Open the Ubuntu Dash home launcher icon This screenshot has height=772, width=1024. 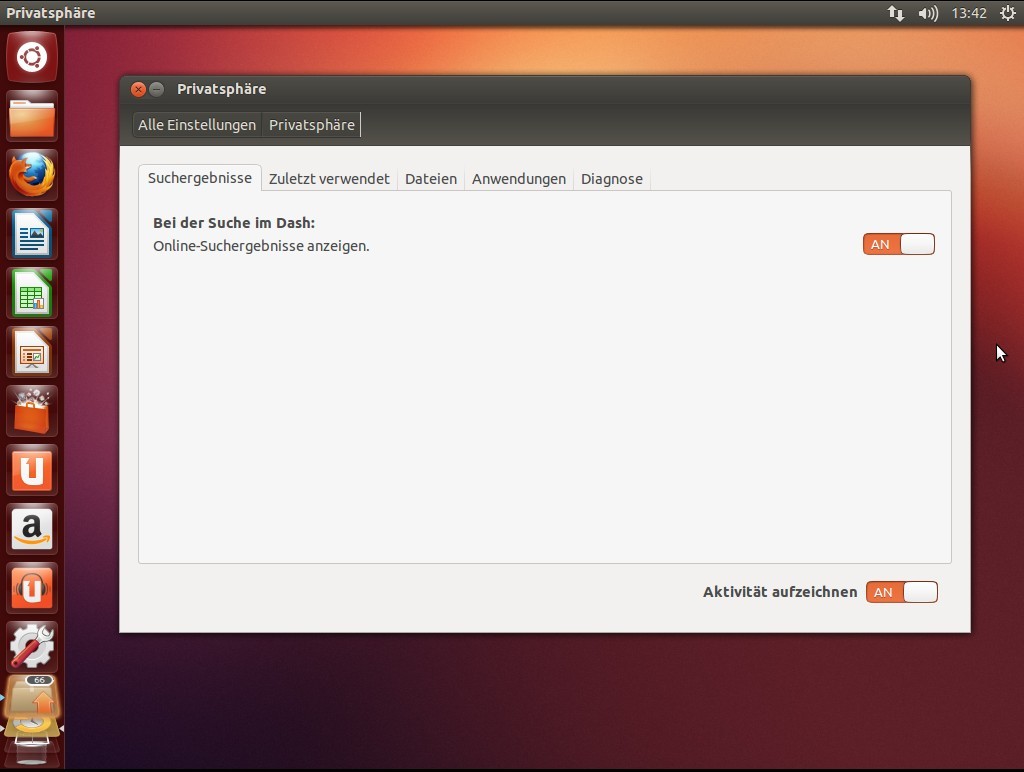(x=32, y=57)
